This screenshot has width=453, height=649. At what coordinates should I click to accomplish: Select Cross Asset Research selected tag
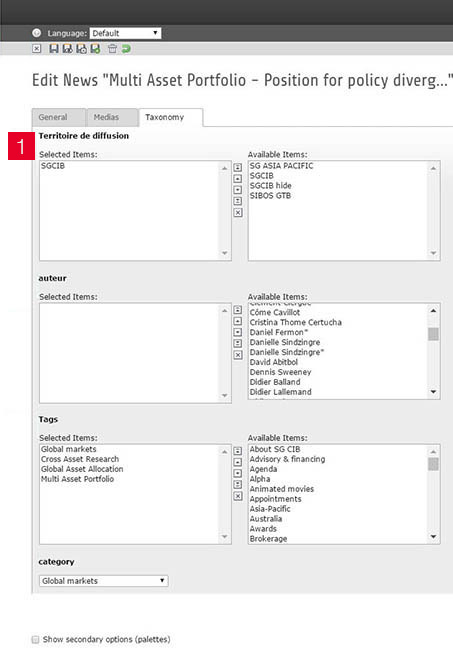tap(80, 459)
